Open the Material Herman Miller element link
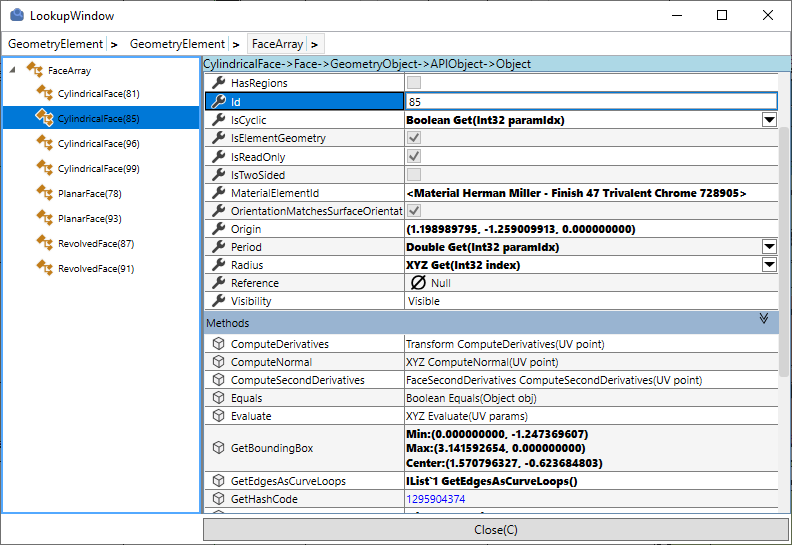This screenshot has width=792, height=545. [576, 193]
